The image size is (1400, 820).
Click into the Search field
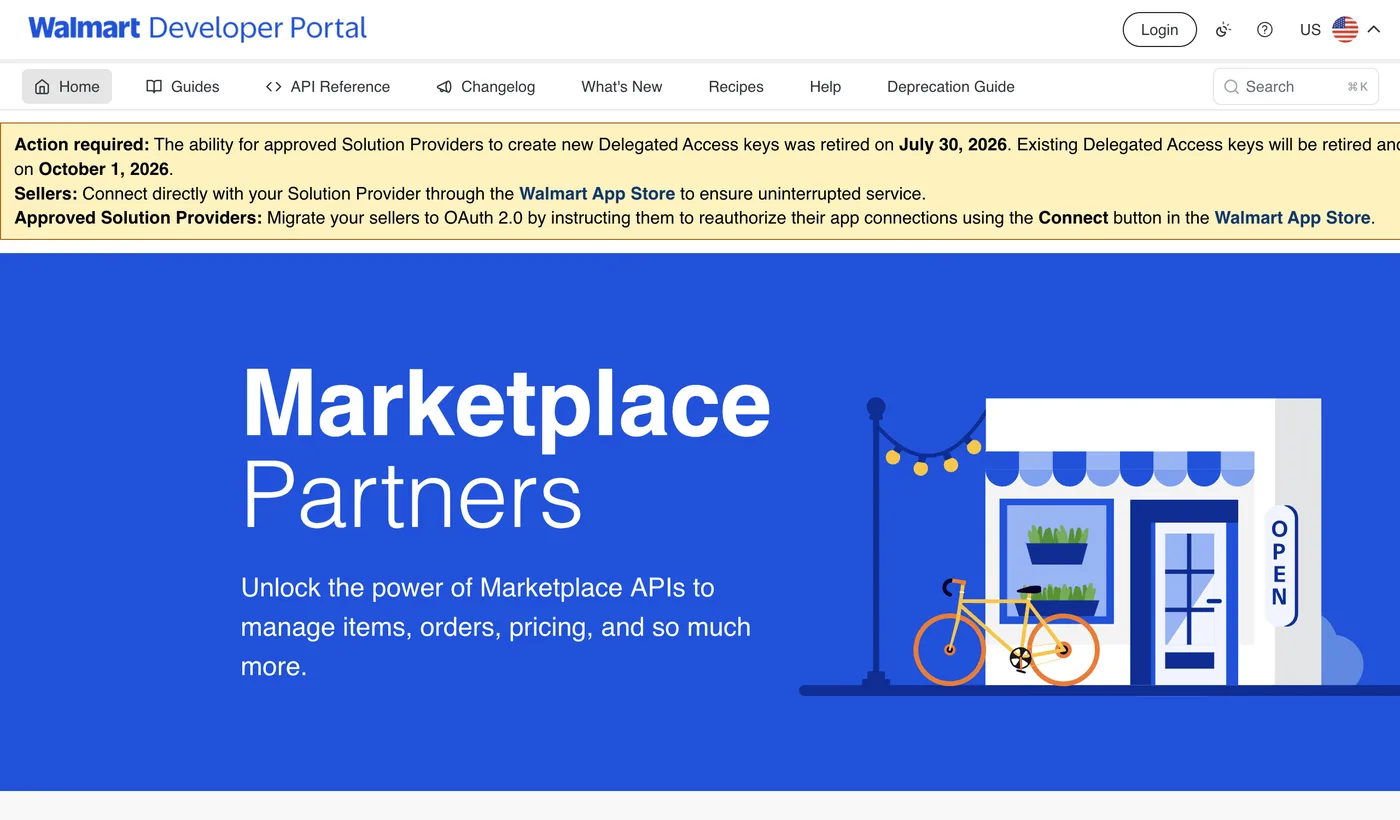(x=1296, y=87)
